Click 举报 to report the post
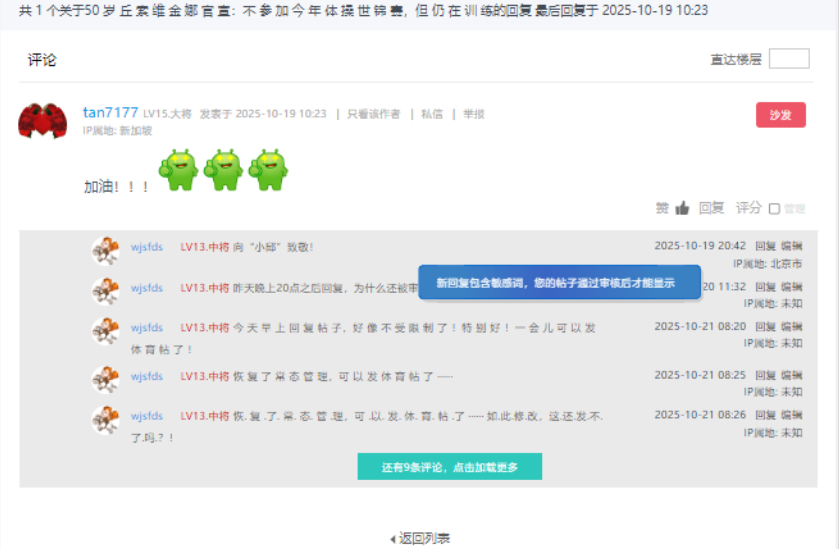839x549 pixels. 473,114
